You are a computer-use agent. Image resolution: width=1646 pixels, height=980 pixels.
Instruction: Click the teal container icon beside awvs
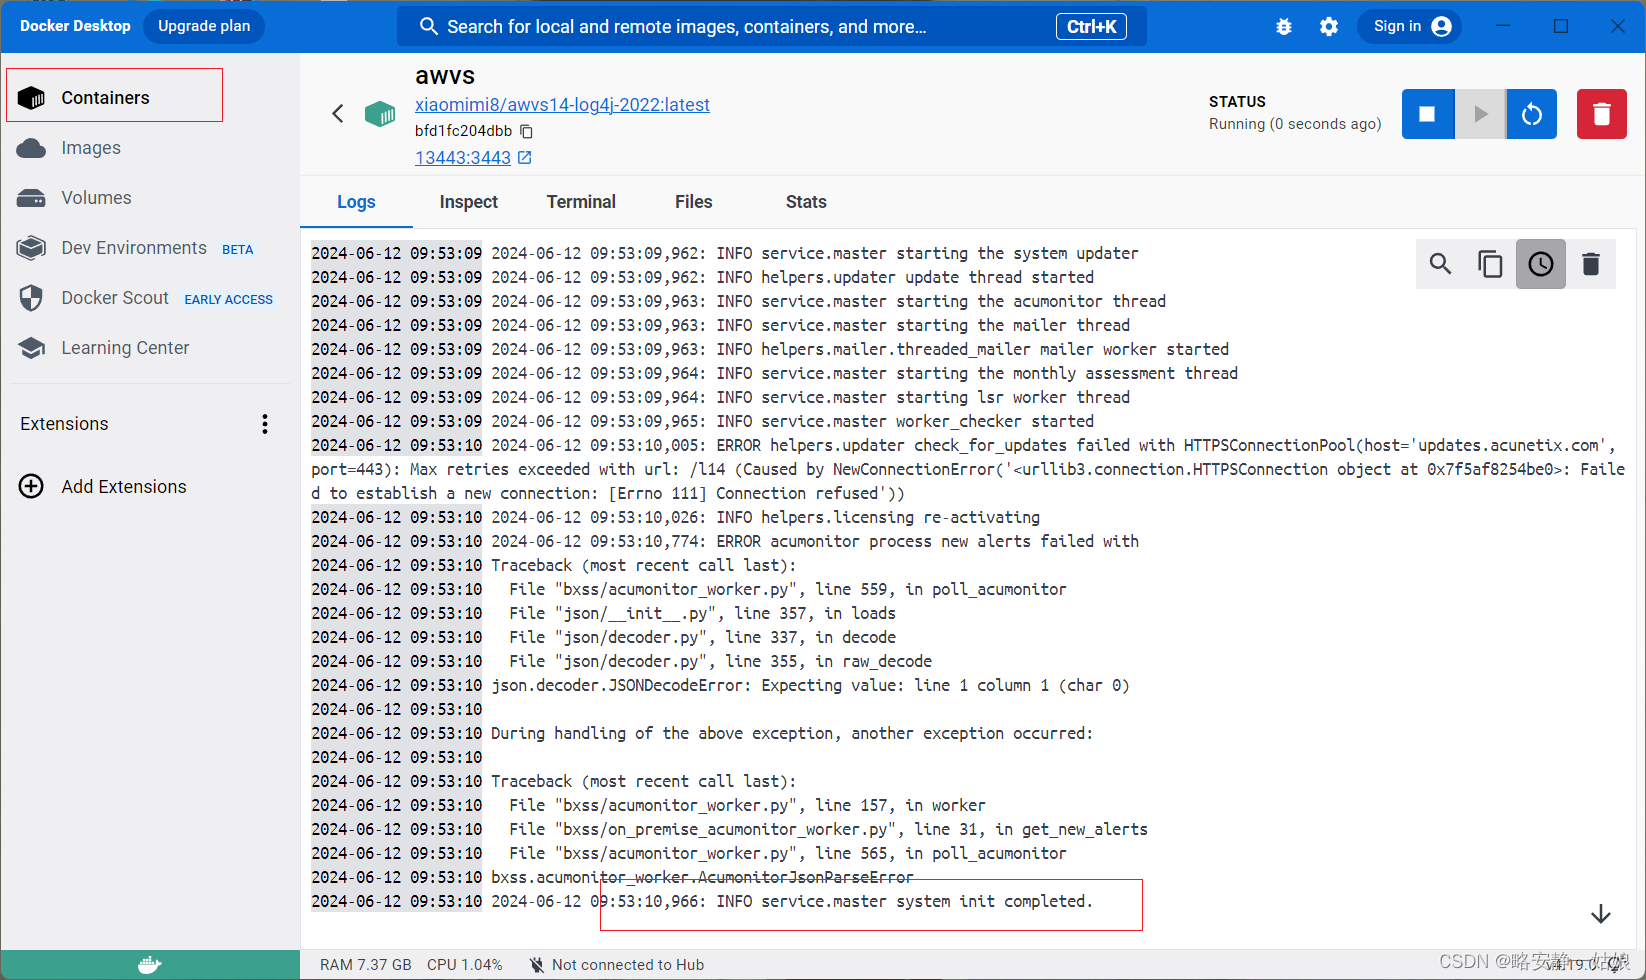click(x=380, y=114)
